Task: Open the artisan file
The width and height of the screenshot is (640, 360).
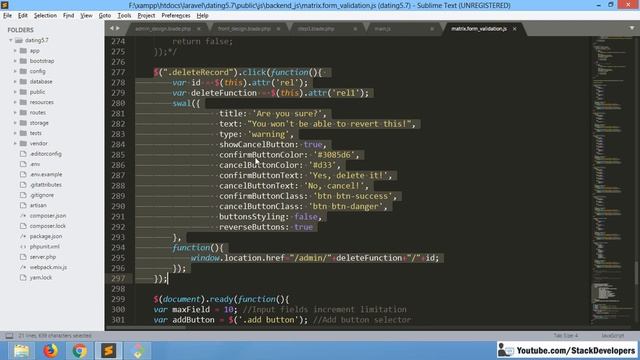Action: pos(38,205)
